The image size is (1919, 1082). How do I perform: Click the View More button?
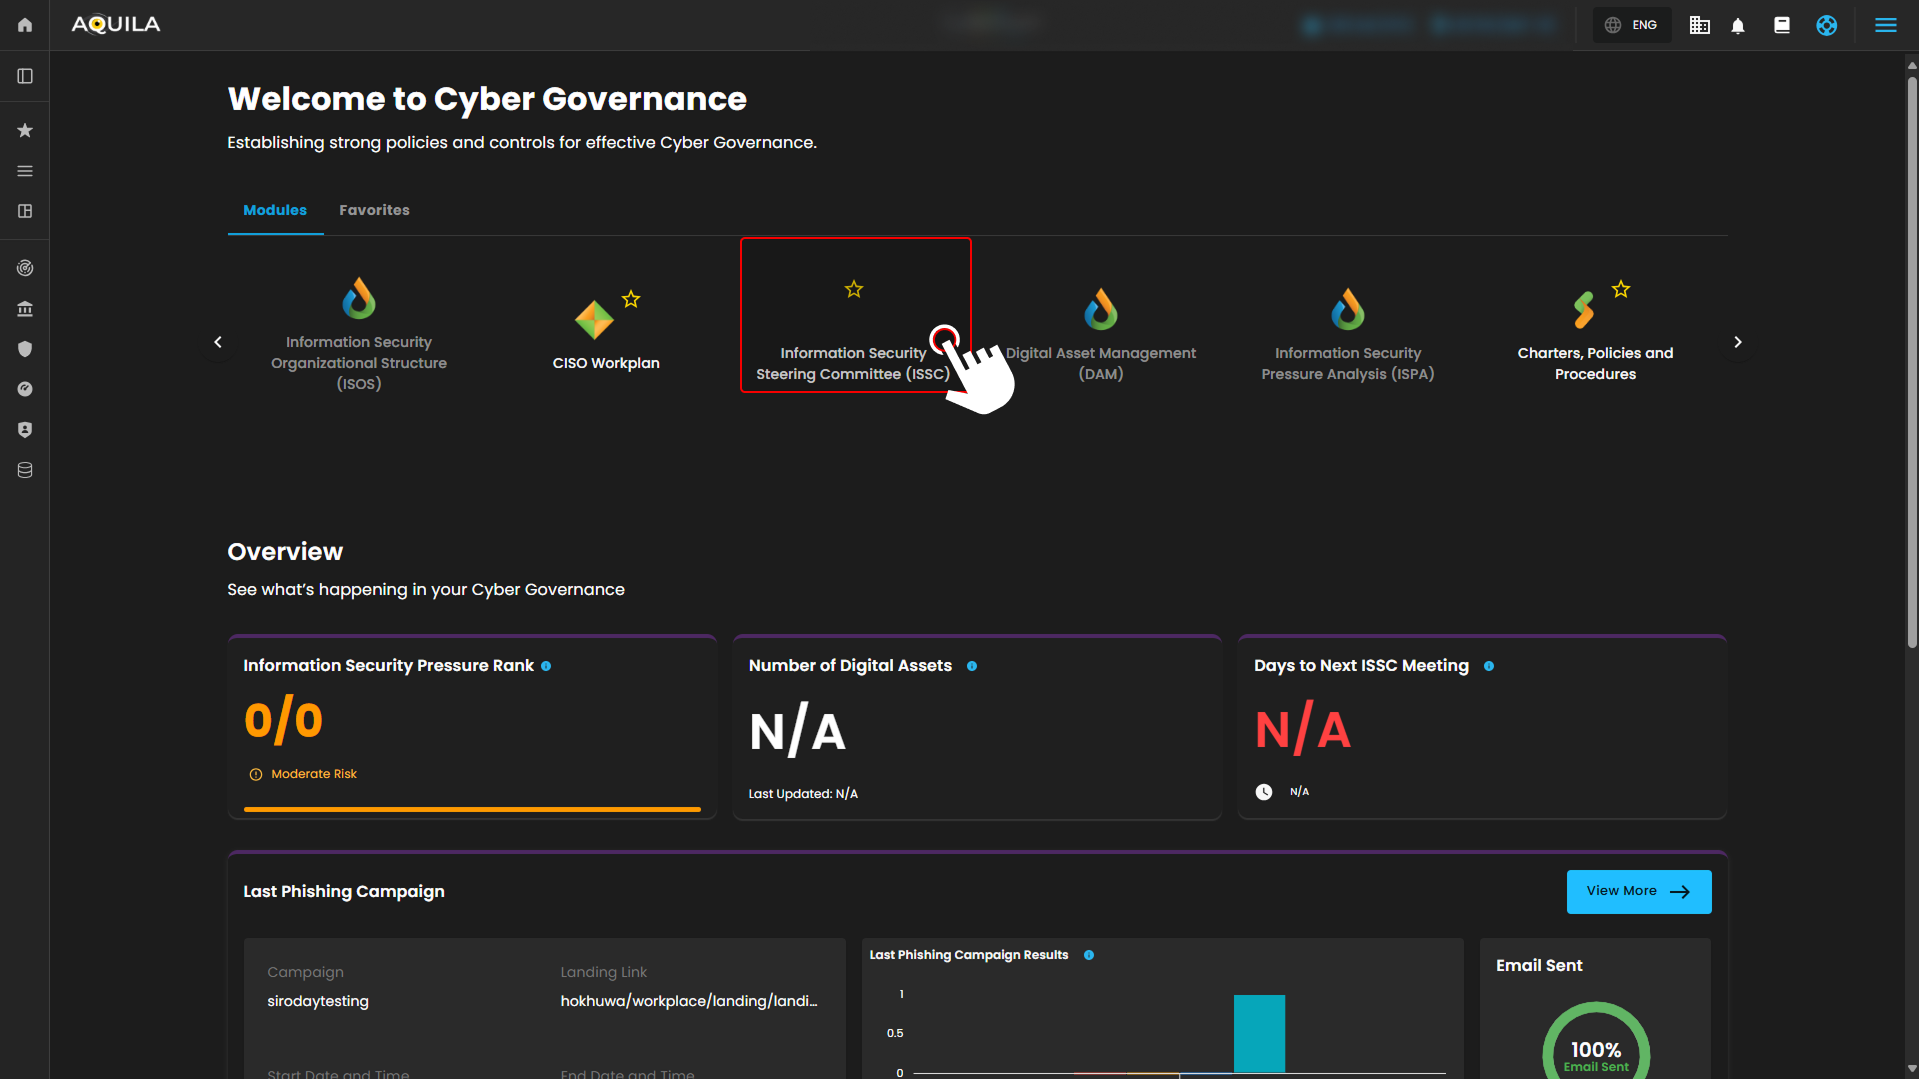[1638, 891]
